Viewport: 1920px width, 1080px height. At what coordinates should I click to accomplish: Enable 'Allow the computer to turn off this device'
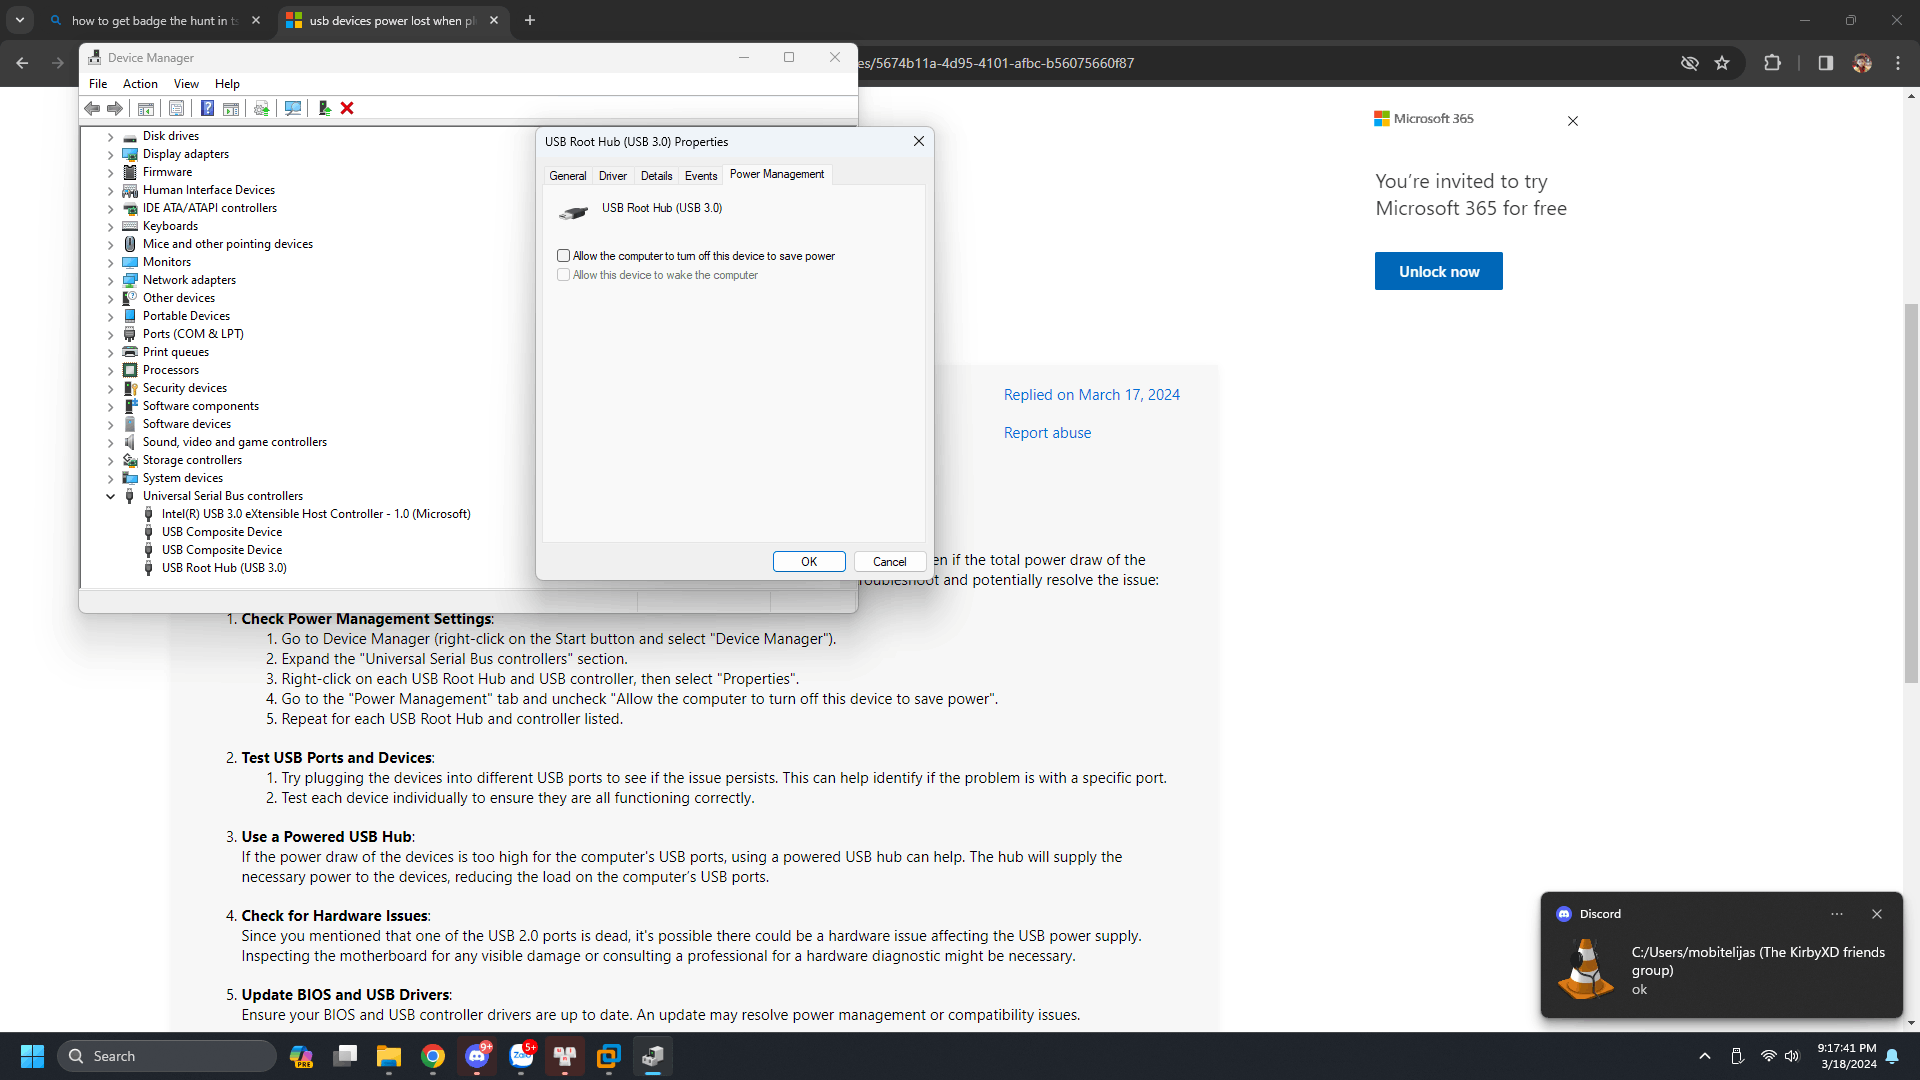(564, 256)
